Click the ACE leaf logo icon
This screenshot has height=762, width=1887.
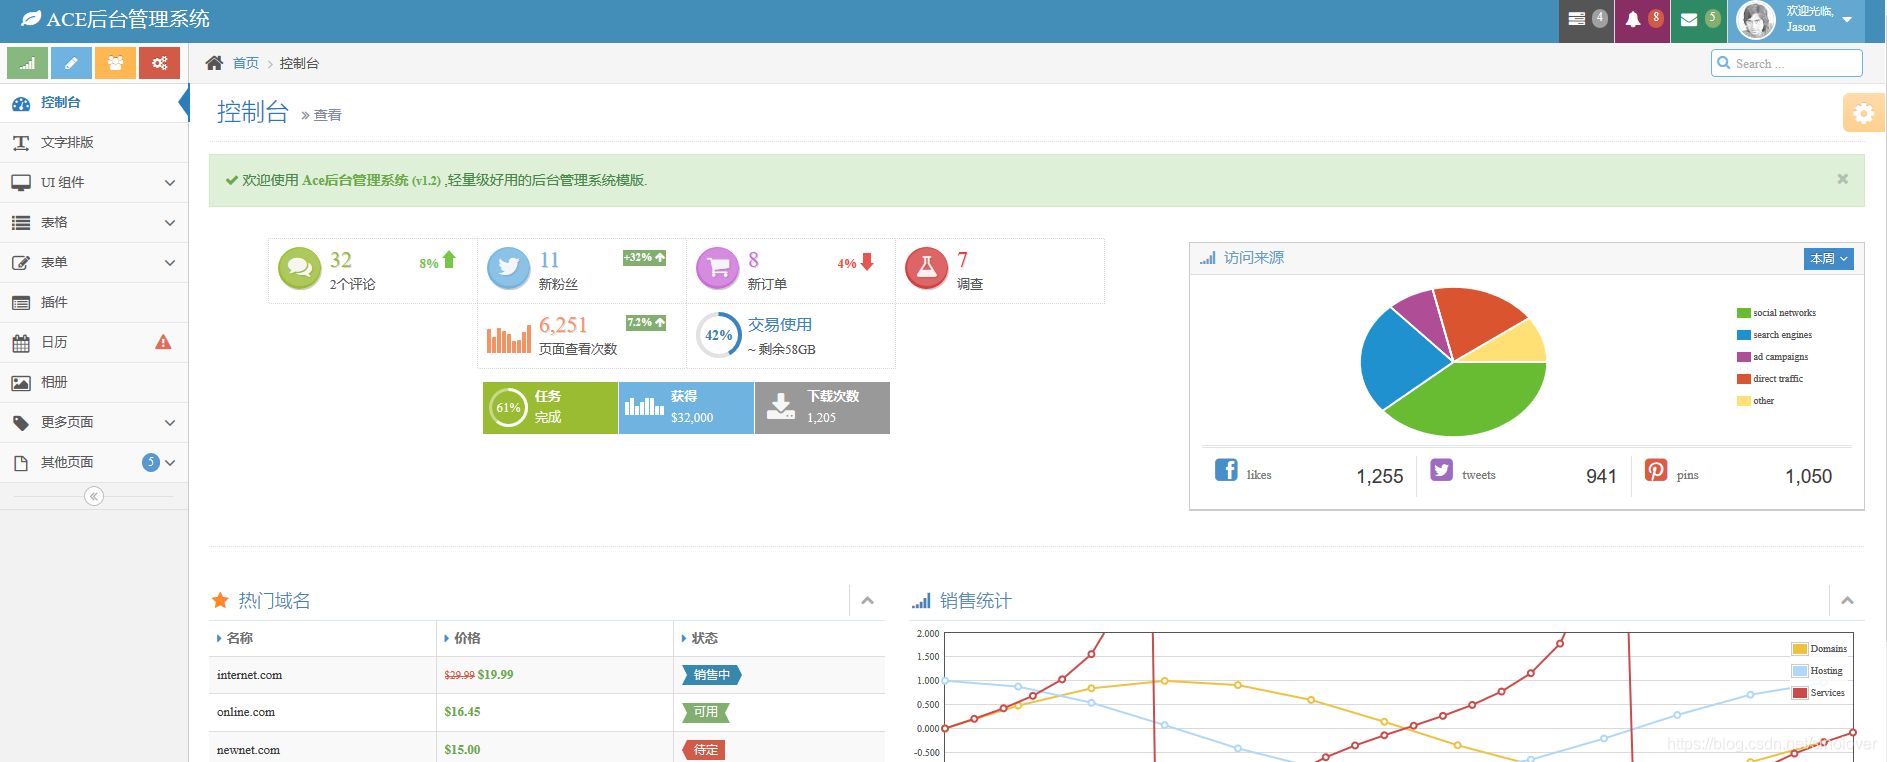(31, 19)
